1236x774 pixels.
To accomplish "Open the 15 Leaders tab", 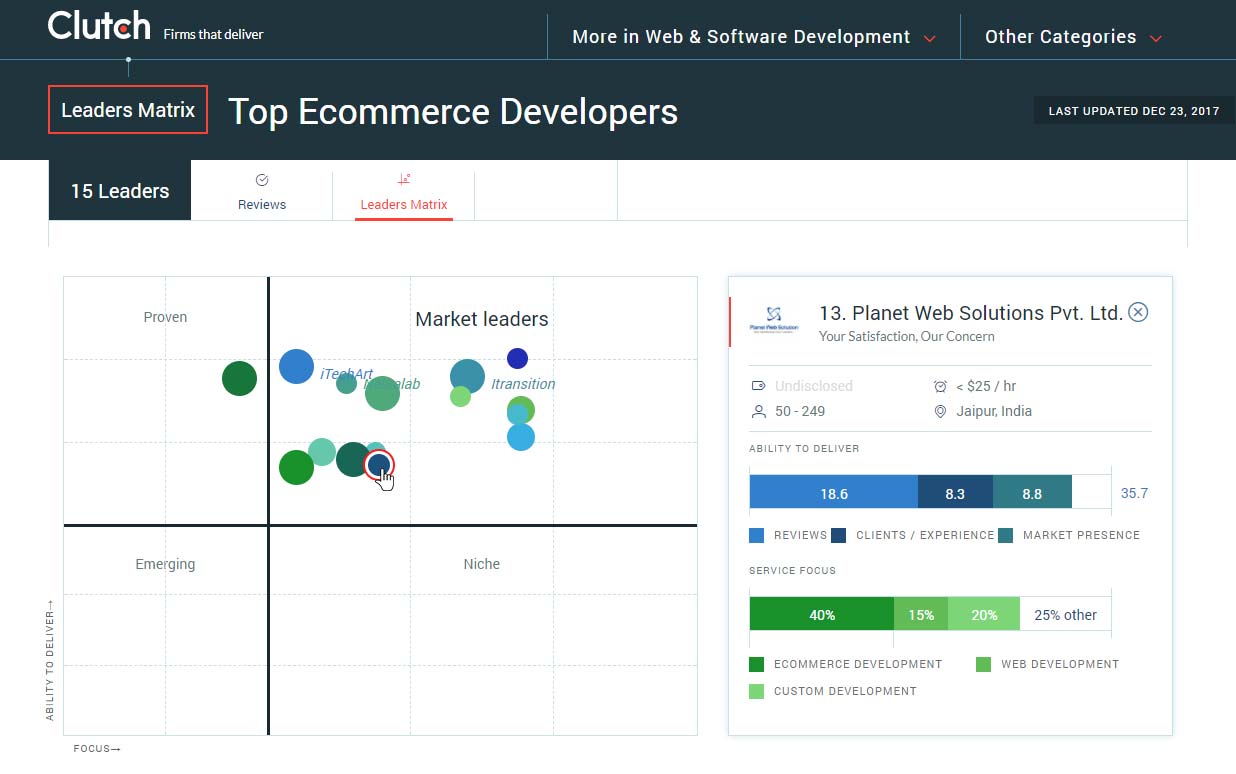I will click(120, 190).
